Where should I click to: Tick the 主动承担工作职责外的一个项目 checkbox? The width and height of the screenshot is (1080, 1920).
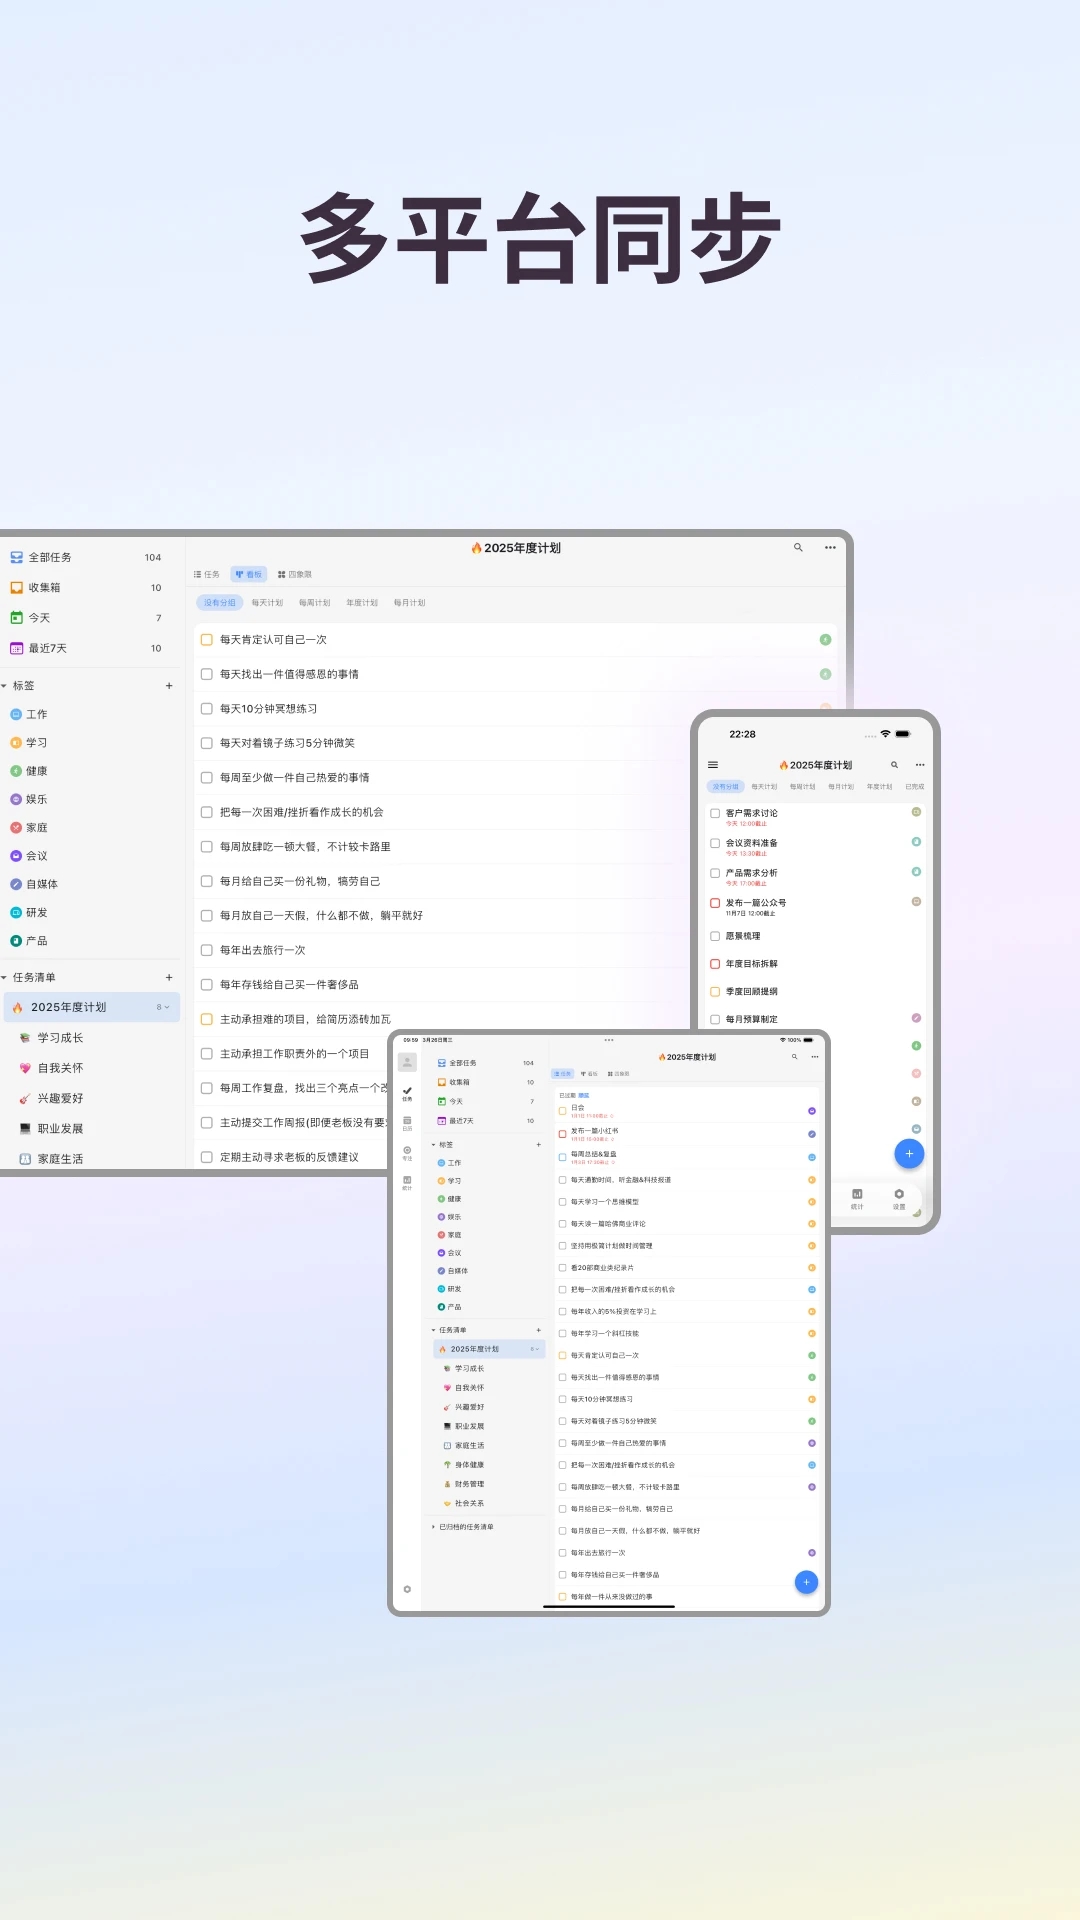[207, 1054]
